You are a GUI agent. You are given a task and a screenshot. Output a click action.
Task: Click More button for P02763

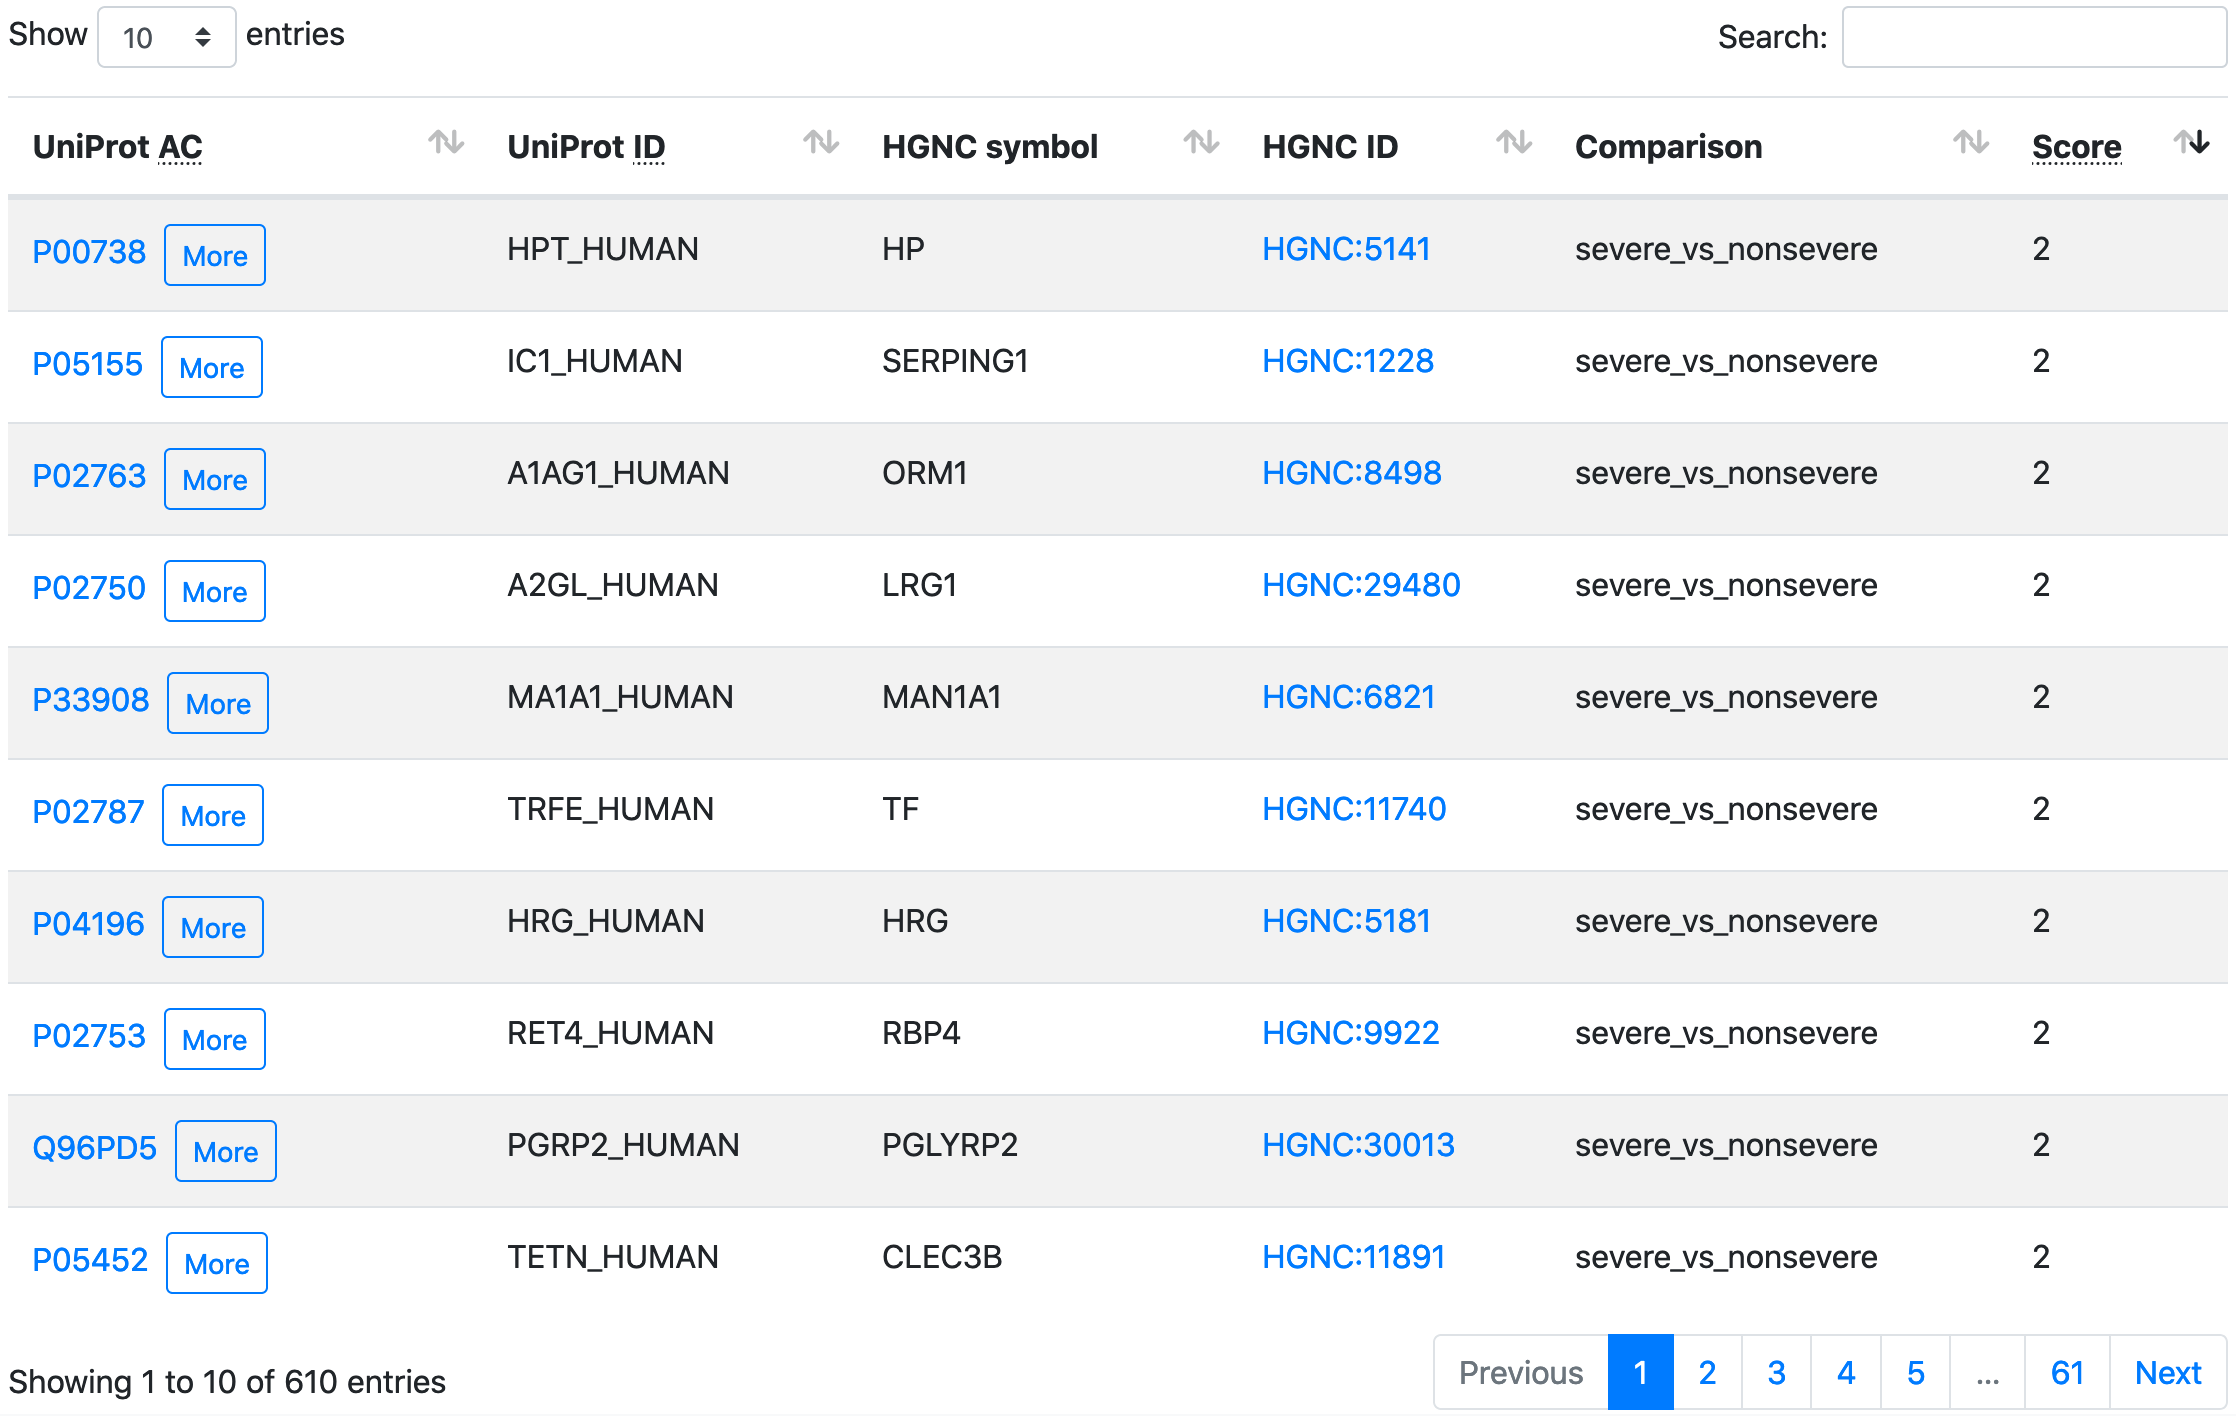click(x=215, y=479)
